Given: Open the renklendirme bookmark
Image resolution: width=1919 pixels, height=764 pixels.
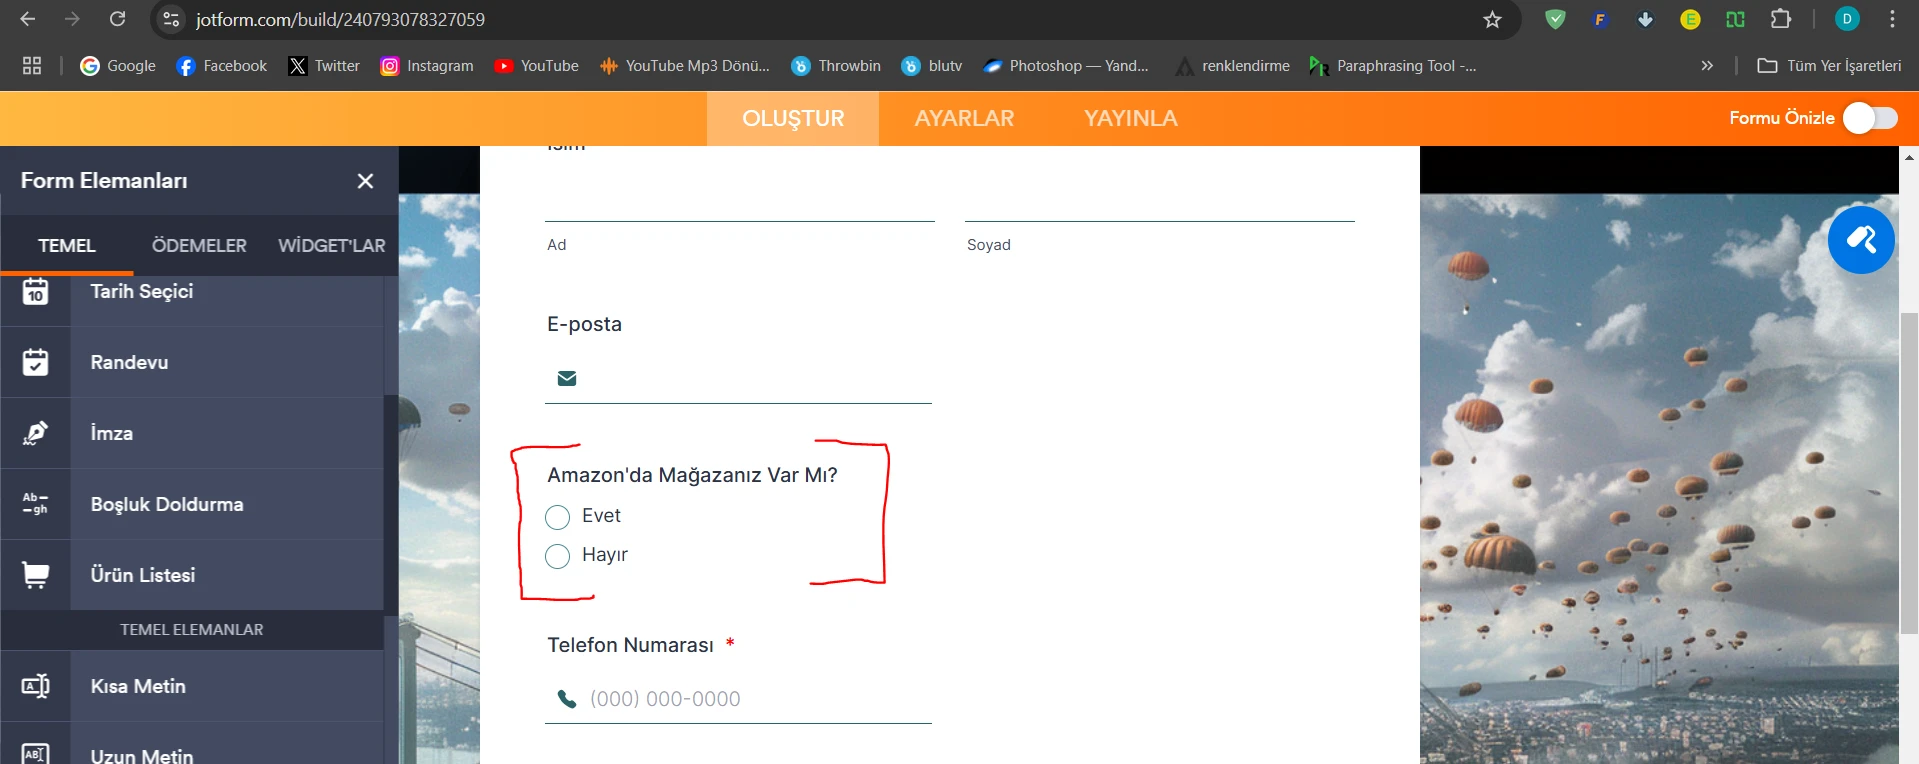Looking at the screenshot, I should click(x=1232, y=66).
